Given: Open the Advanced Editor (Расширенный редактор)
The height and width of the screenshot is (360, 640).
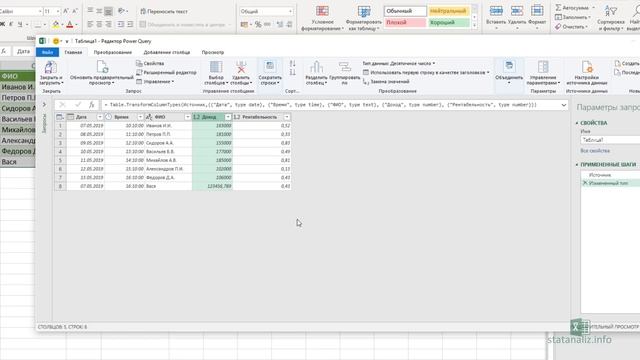Looking at the screenshot, I should point(166,72).
